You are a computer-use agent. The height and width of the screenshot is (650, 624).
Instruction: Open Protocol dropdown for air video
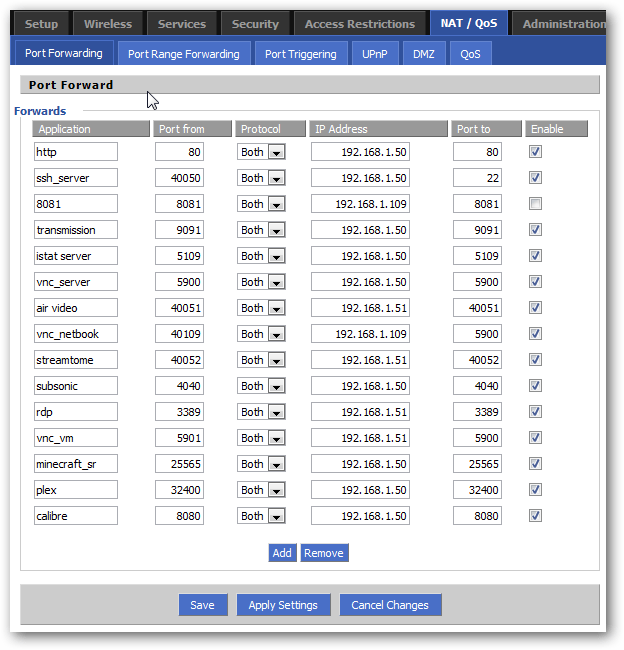(261, 308)
